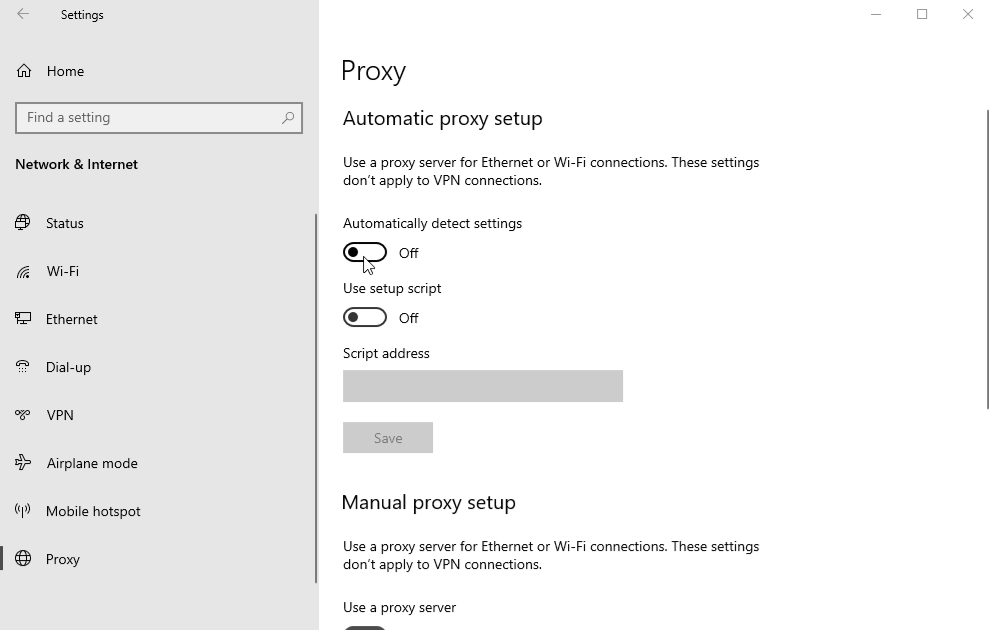989x630 pixels.
Task: Turn on Use setup script toggle
Action: (x=365, y=318)
